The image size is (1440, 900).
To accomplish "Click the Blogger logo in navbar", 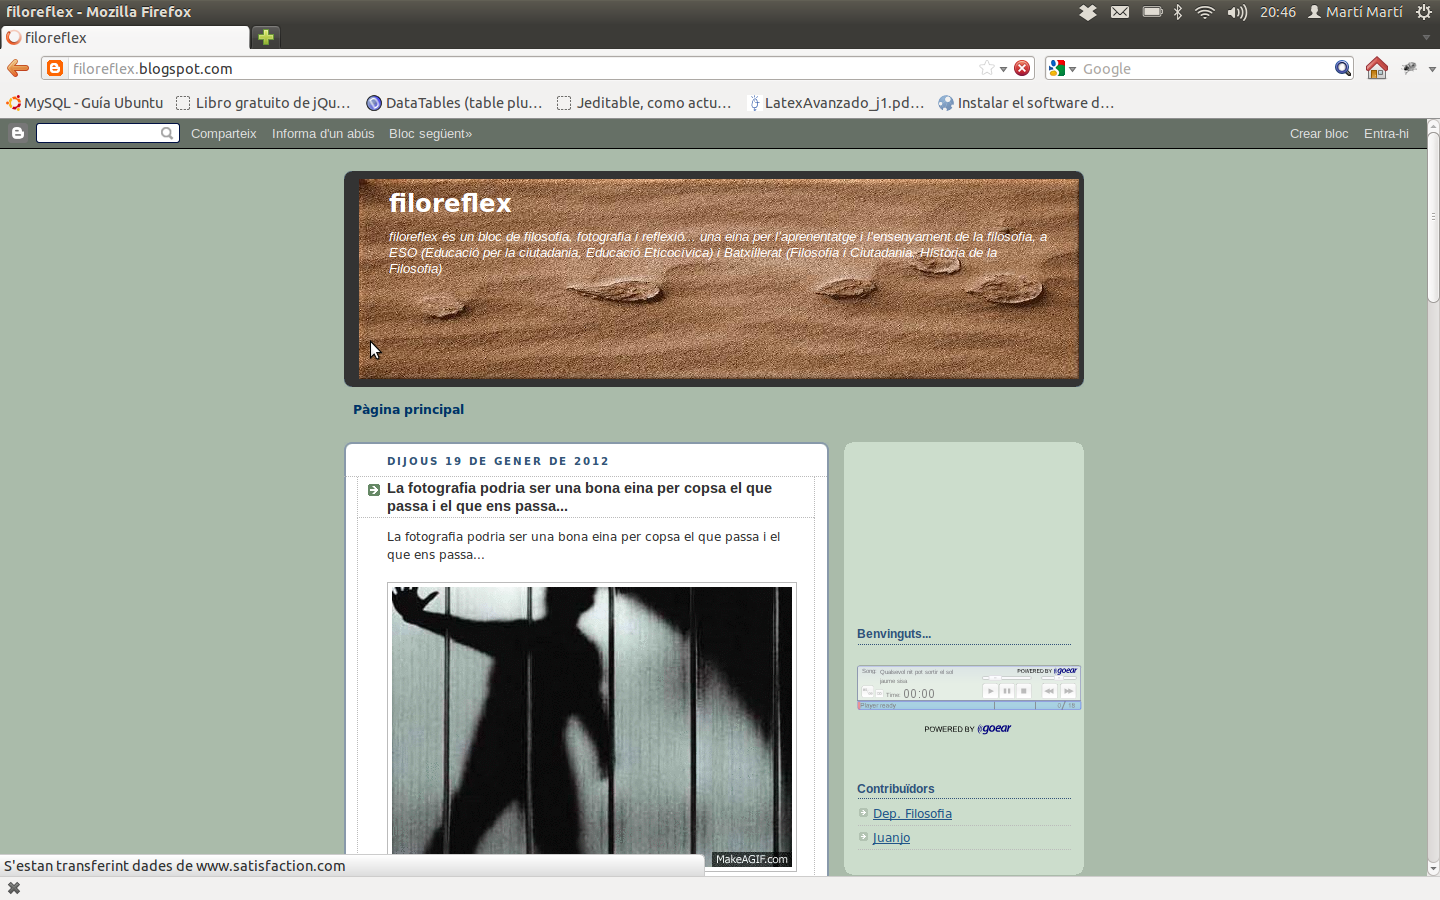I will coord(17,133).
